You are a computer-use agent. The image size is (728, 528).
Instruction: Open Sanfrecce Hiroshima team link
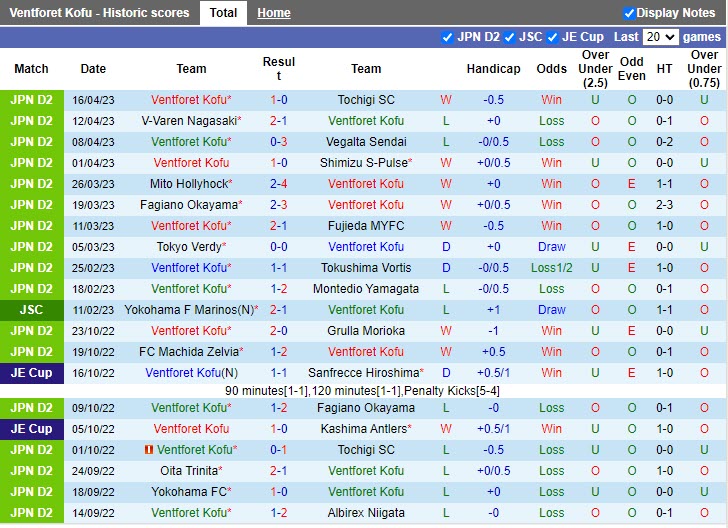pyautogui.click(x=364, y=373)
